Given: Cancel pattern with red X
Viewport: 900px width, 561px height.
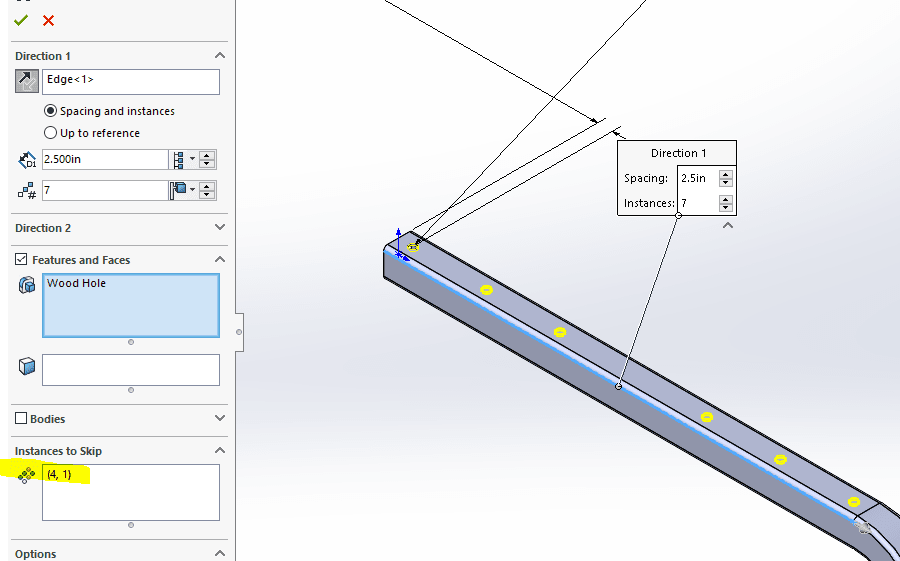Looking at the screenshot, I should [48, 21].
